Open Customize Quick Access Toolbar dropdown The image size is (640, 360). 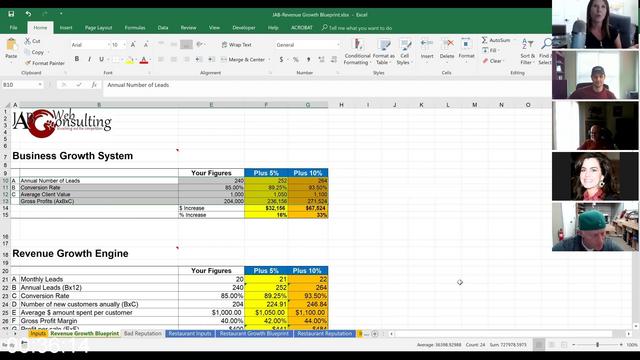pyautogui.click(x=61, y=14)
